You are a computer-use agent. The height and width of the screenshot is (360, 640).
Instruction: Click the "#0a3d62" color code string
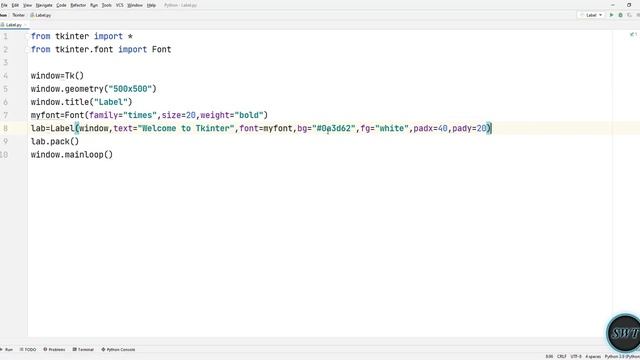pyautogui.click(x=334, y=128)
